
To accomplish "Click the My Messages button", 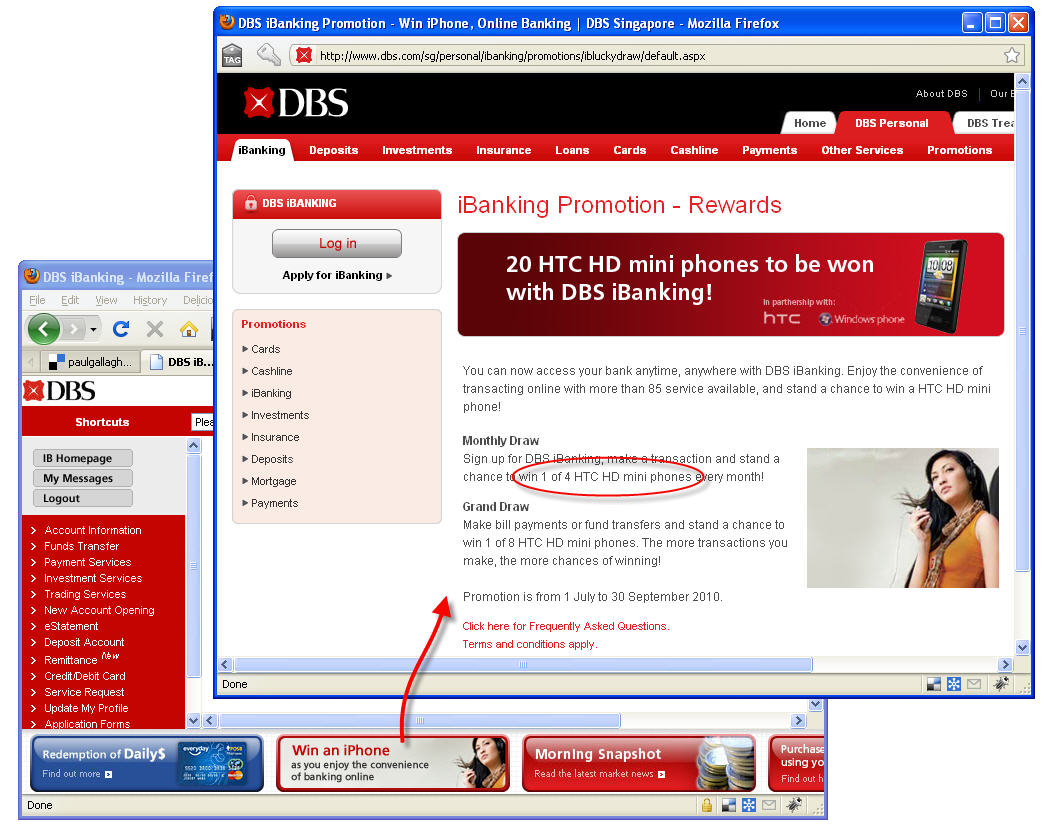I will tap(83, 478).
